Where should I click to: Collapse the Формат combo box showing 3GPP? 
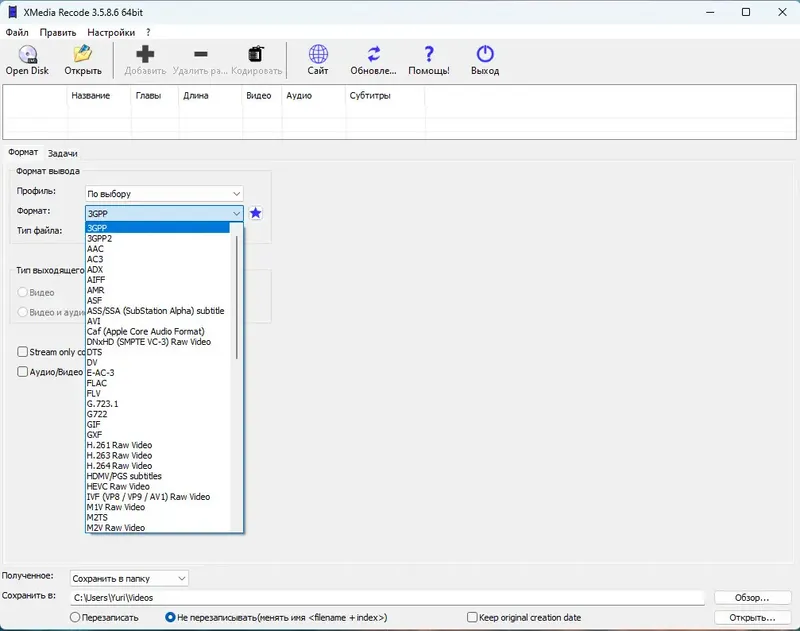click(x=164, y=213)
